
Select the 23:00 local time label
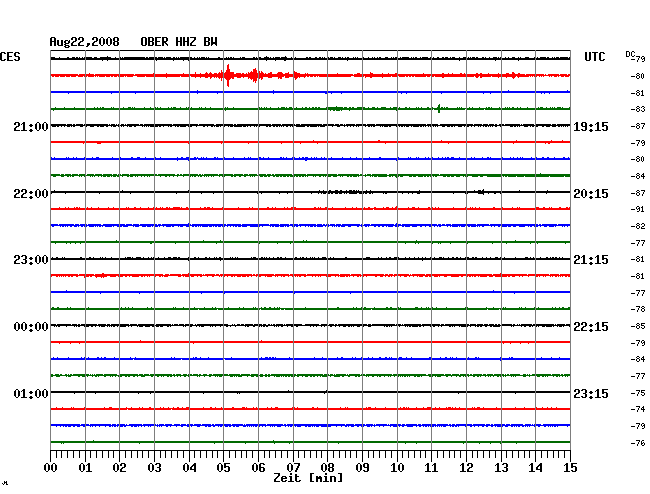tap(31, 260)
